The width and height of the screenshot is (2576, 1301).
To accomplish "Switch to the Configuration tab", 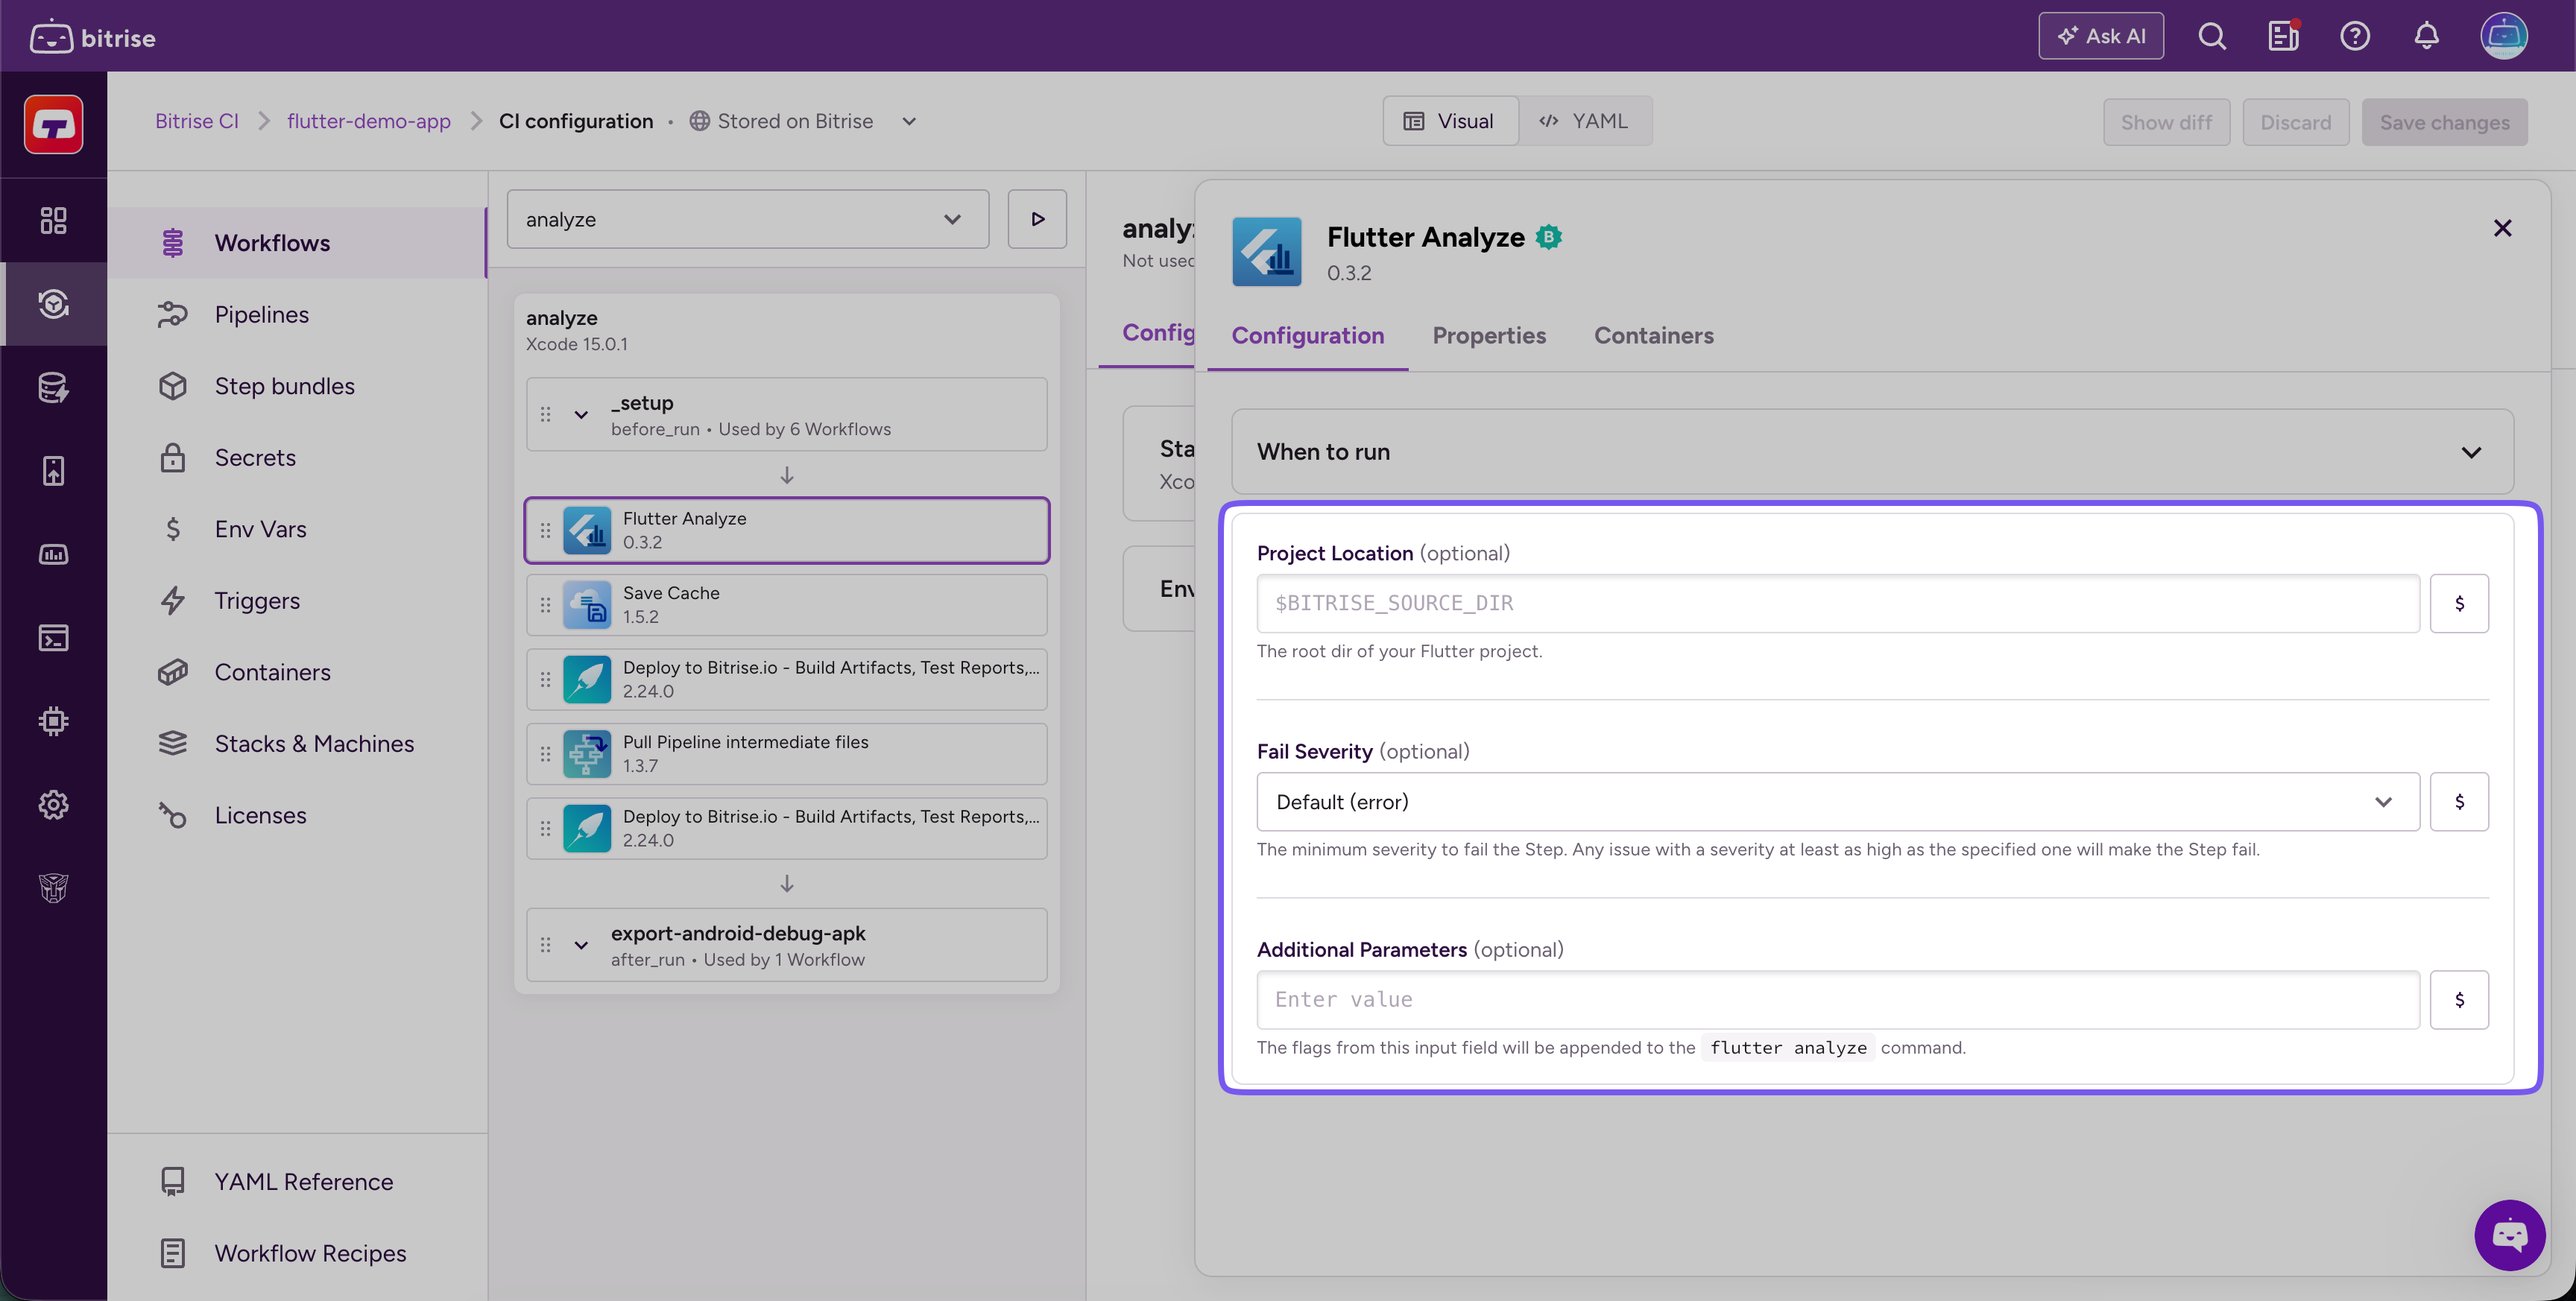I will (x=1307, y=335).
